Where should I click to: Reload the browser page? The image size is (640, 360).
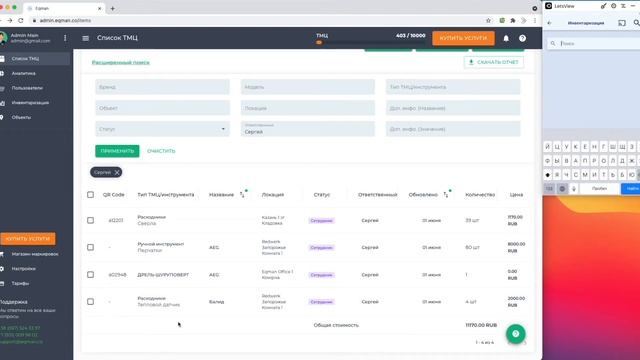click(x=20, y=20)
